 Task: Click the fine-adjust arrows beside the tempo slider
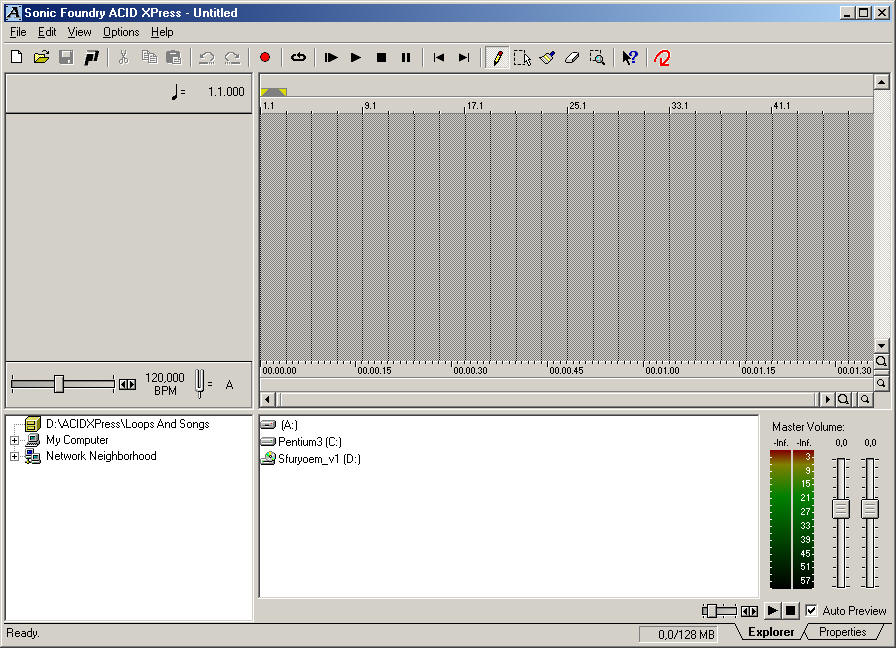[127, 385]
